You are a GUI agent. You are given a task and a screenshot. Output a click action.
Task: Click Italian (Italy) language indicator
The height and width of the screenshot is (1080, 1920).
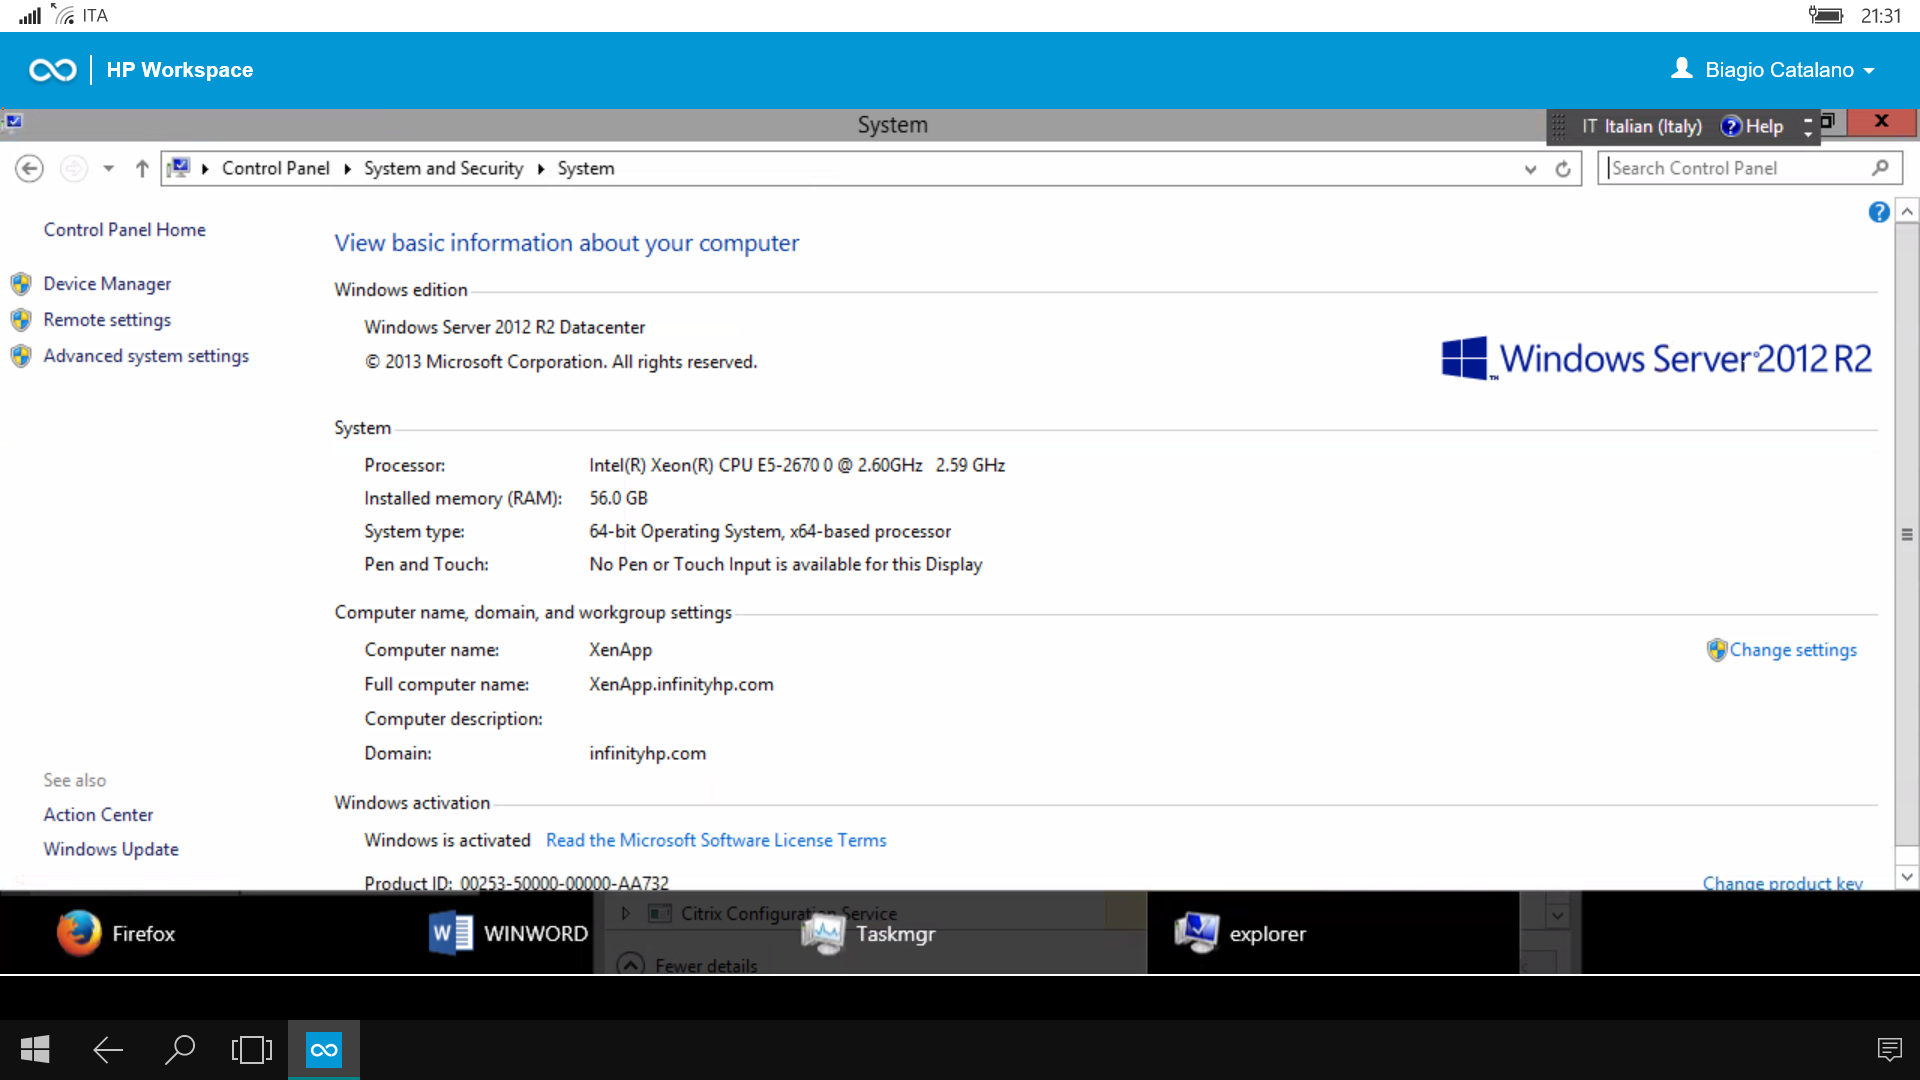click(1642, 126)
